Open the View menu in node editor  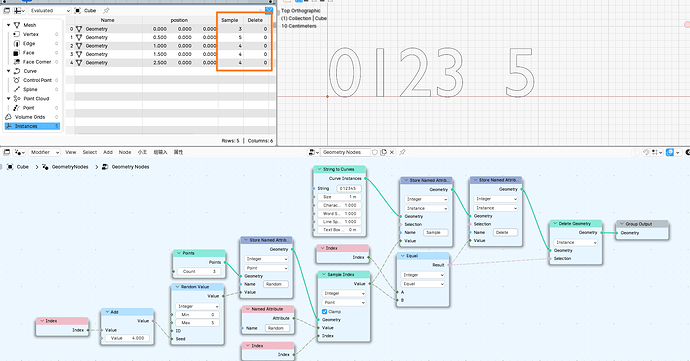pyautogui.click(x=71, y=152)
